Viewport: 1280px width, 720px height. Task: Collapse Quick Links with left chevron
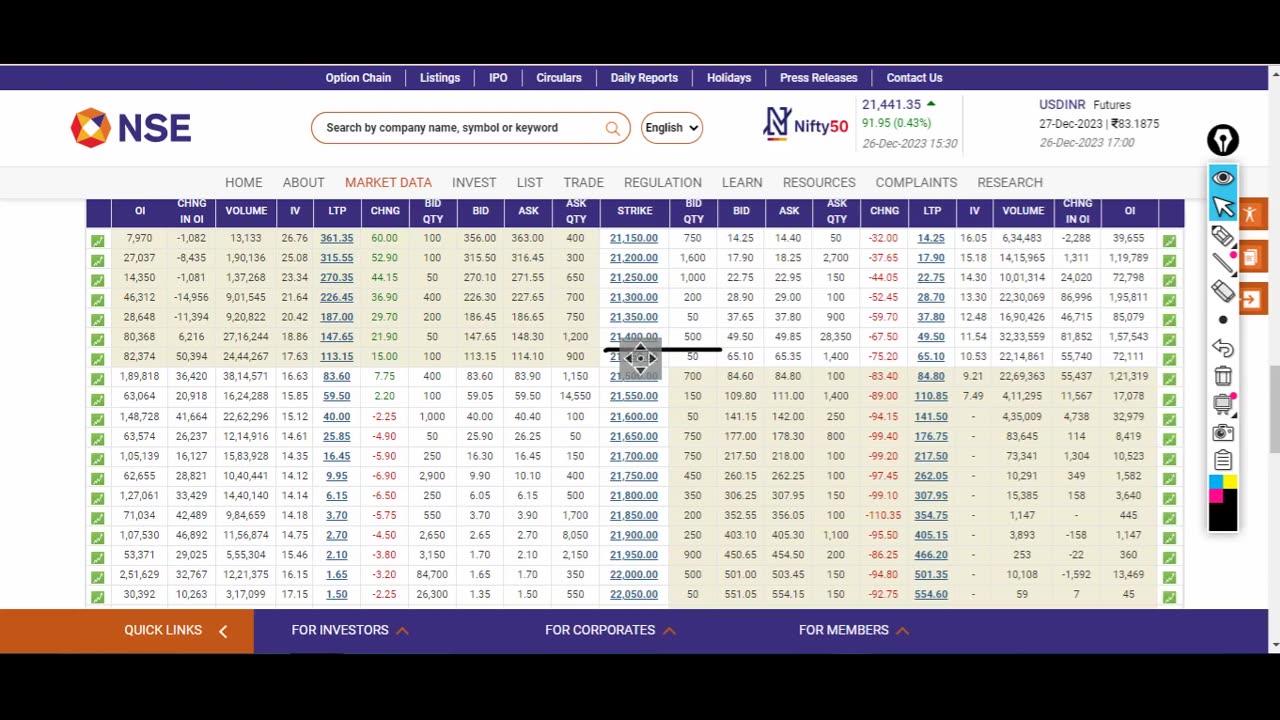click(x=223, y=631)
